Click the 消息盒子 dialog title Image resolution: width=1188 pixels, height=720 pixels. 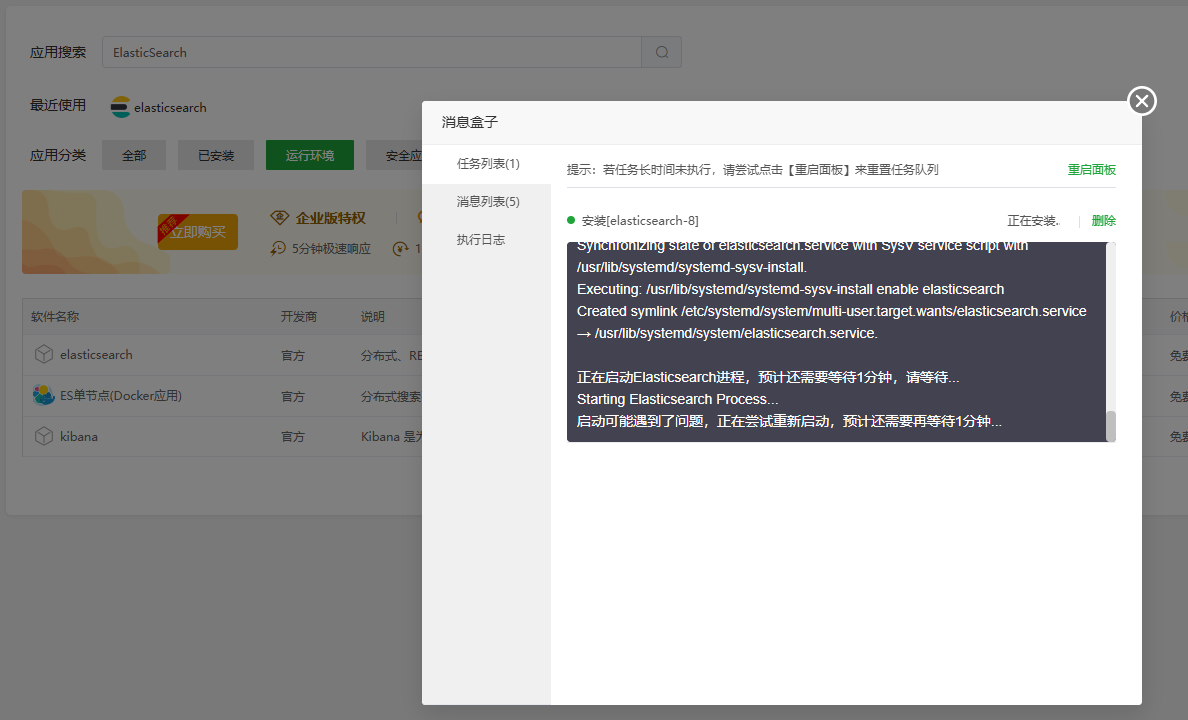tap(470, 122)
